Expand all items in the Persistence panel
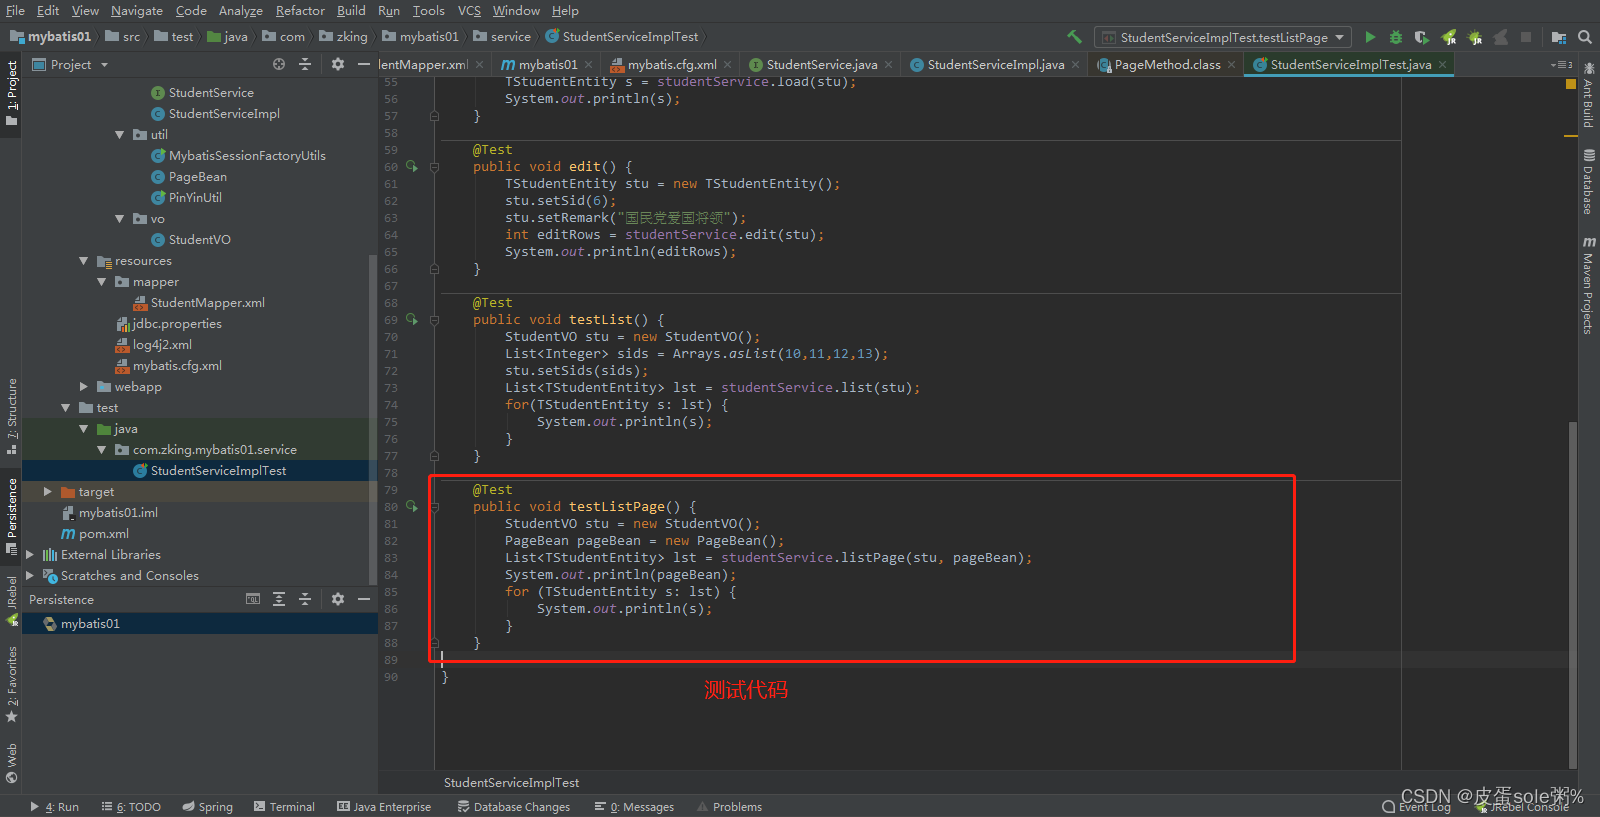The width and height of the screenshot is (1600, 817). [279, 599]
